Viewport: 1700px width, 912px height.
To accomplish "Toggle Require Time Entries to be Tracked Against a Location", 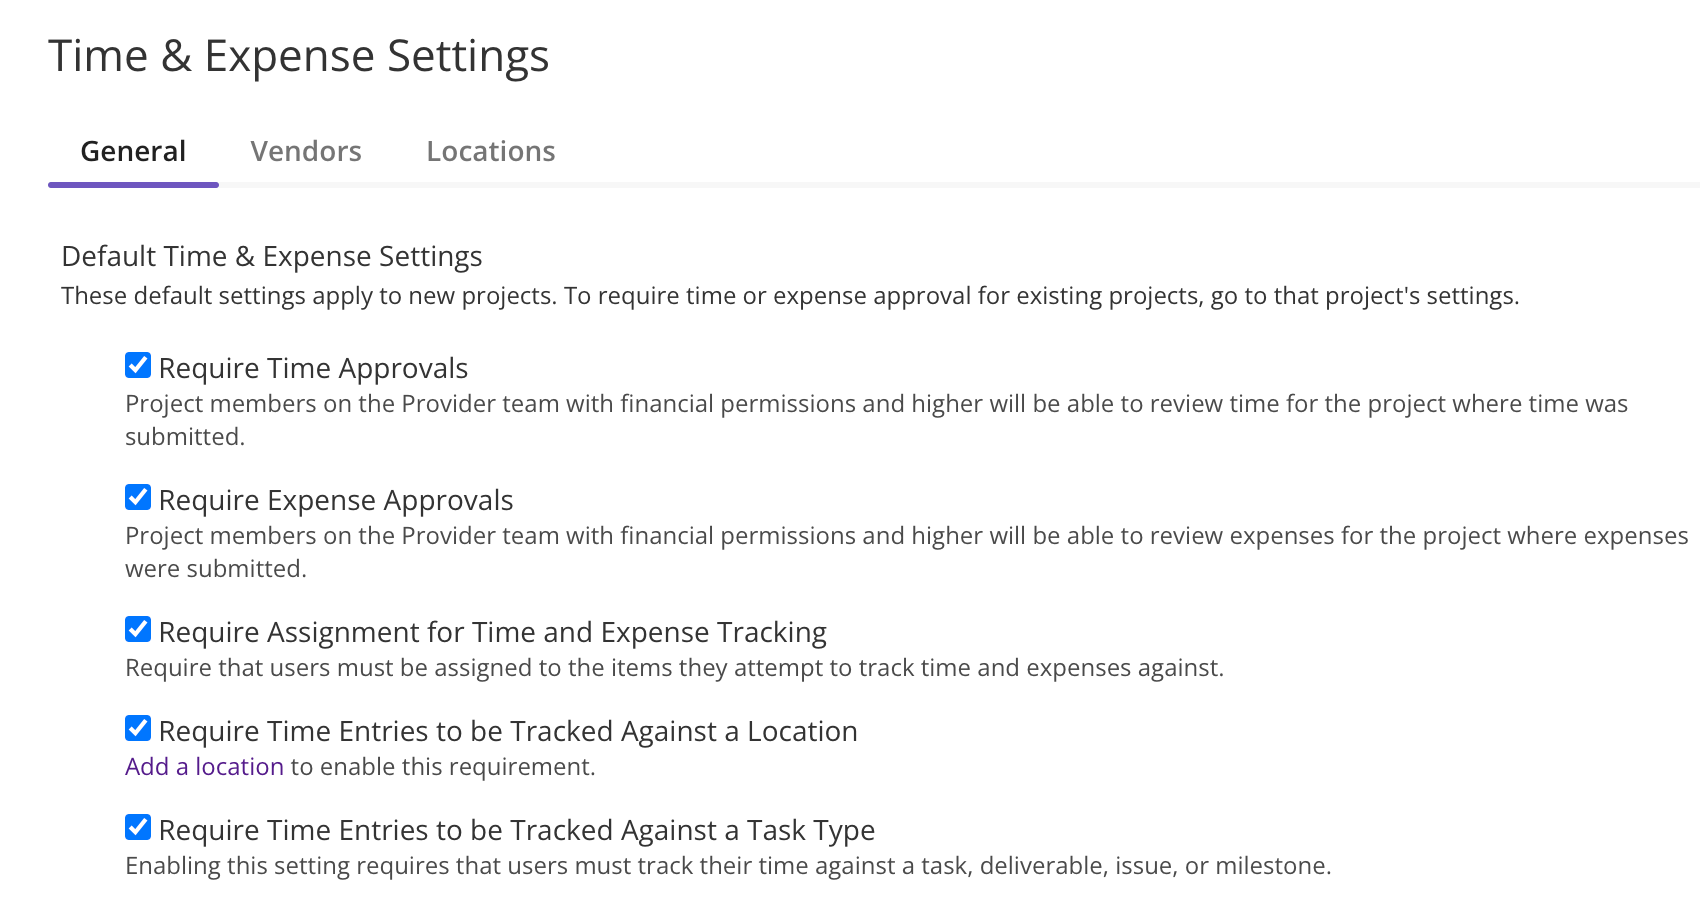I will click(138, 729).
